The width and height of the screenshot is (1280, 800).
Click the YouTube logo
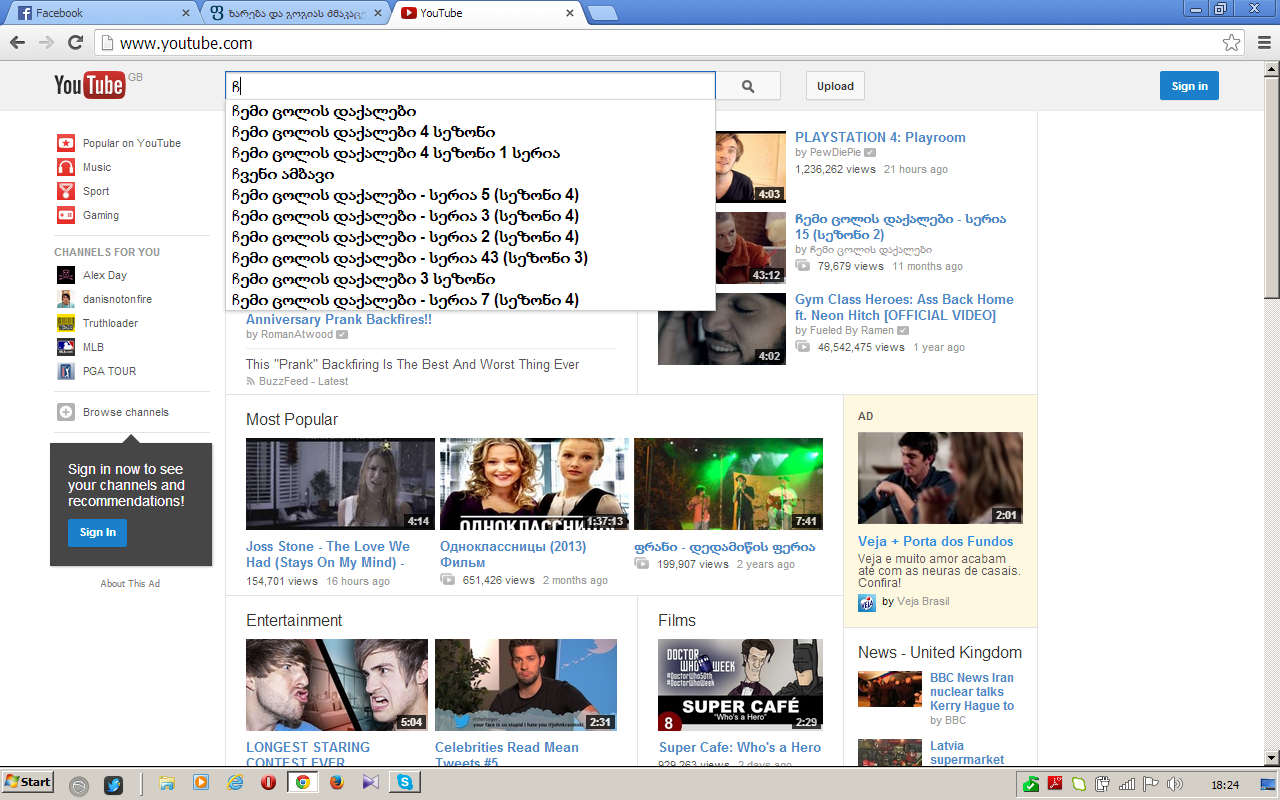90,86
